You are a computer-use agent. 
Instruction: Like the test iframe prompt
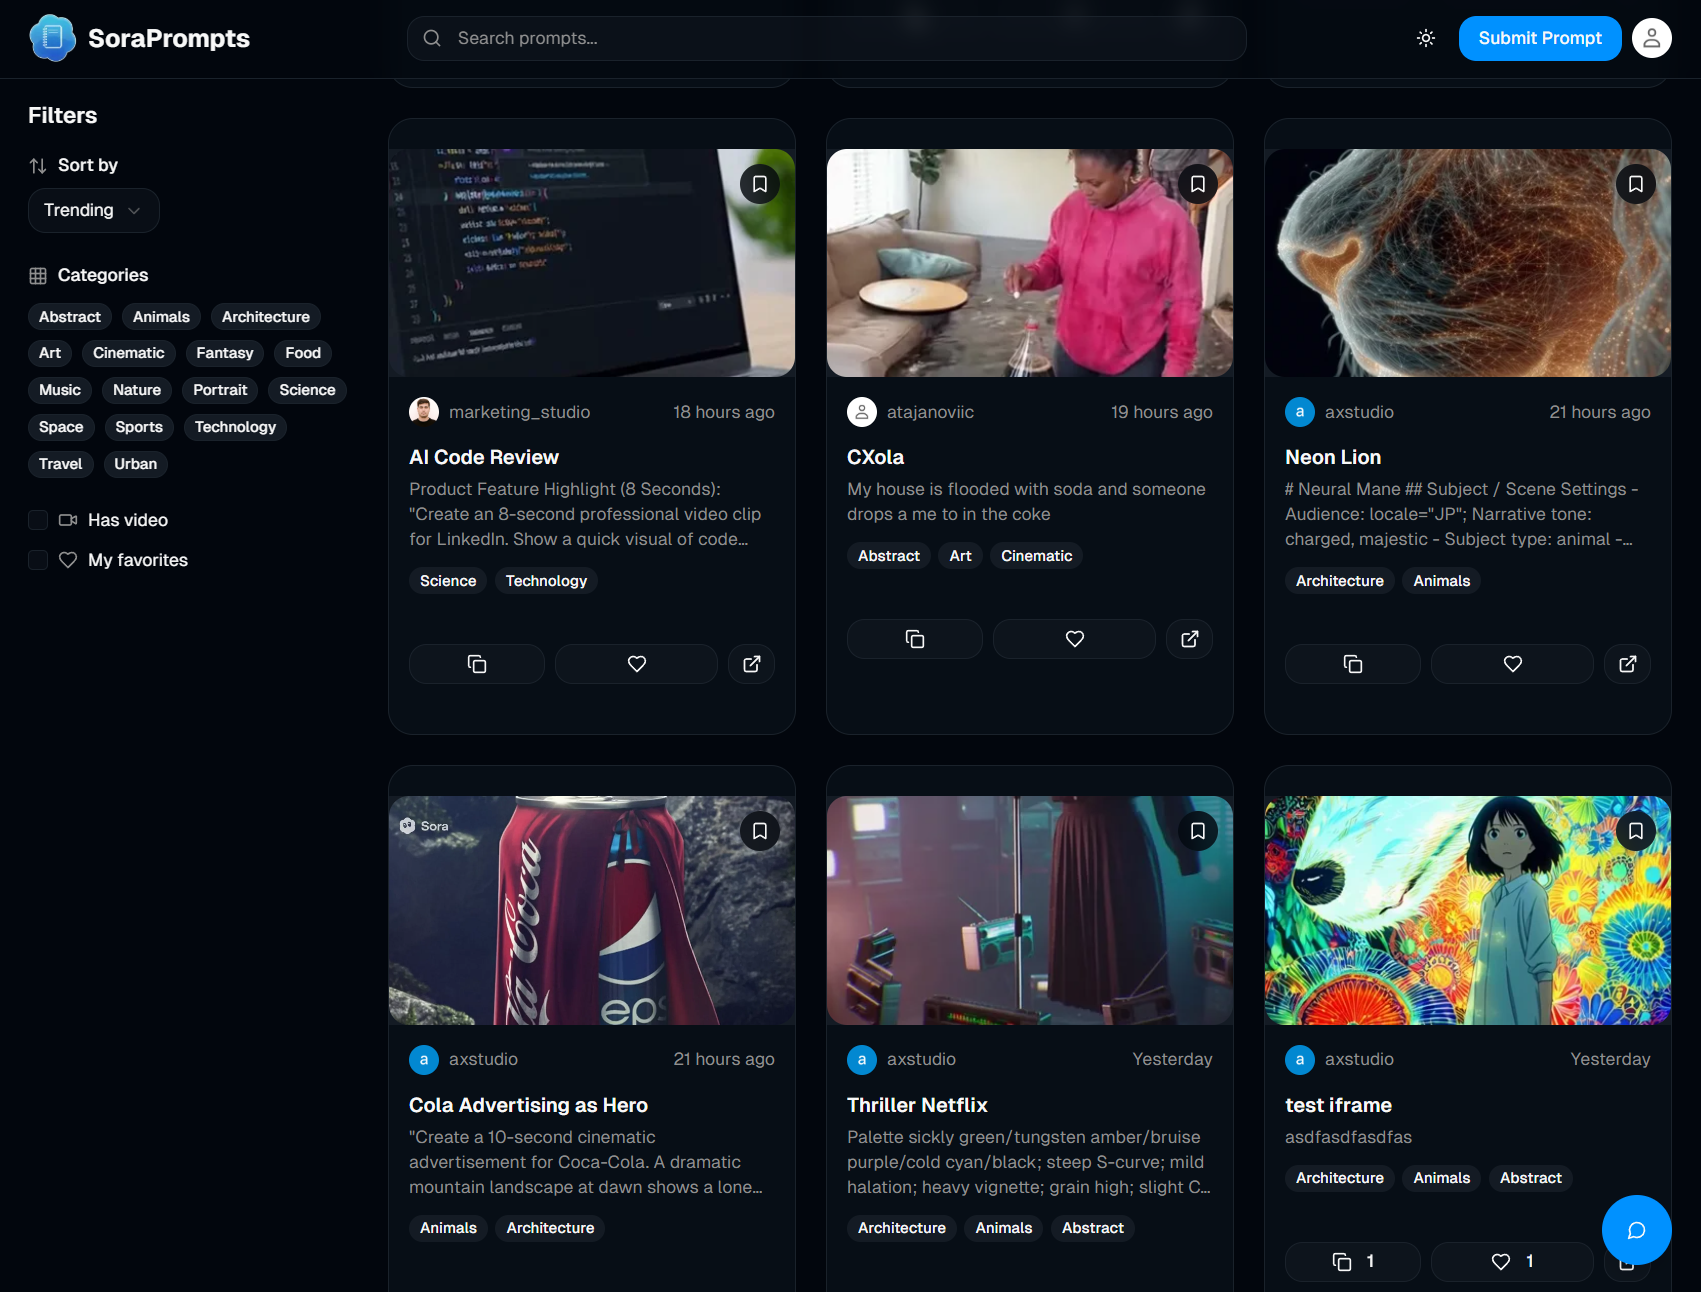coord(1512,1262)
